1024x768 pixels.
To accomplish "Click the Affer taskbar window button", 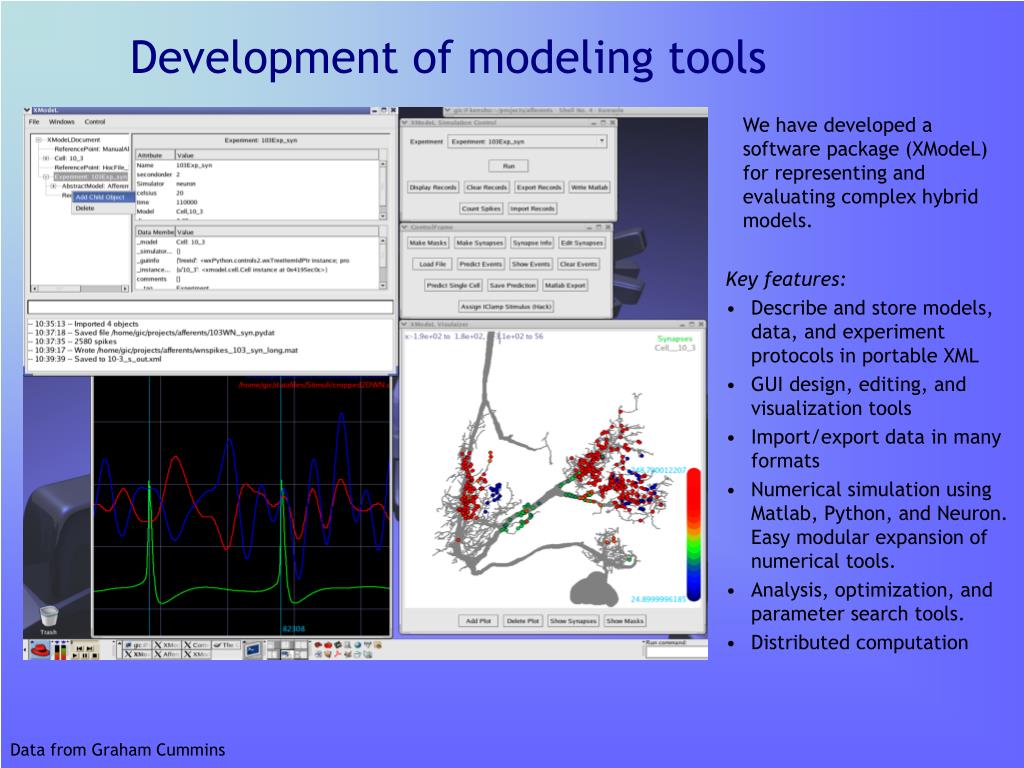I will (167, 654).
